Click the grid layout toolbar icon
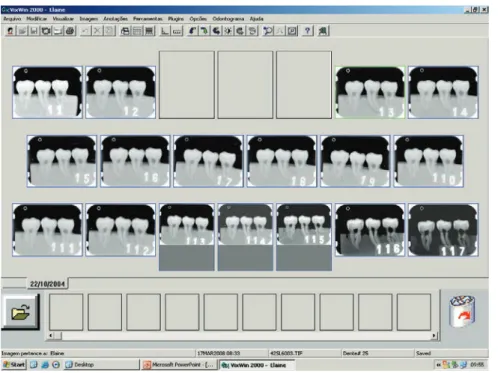 [137, 31]
